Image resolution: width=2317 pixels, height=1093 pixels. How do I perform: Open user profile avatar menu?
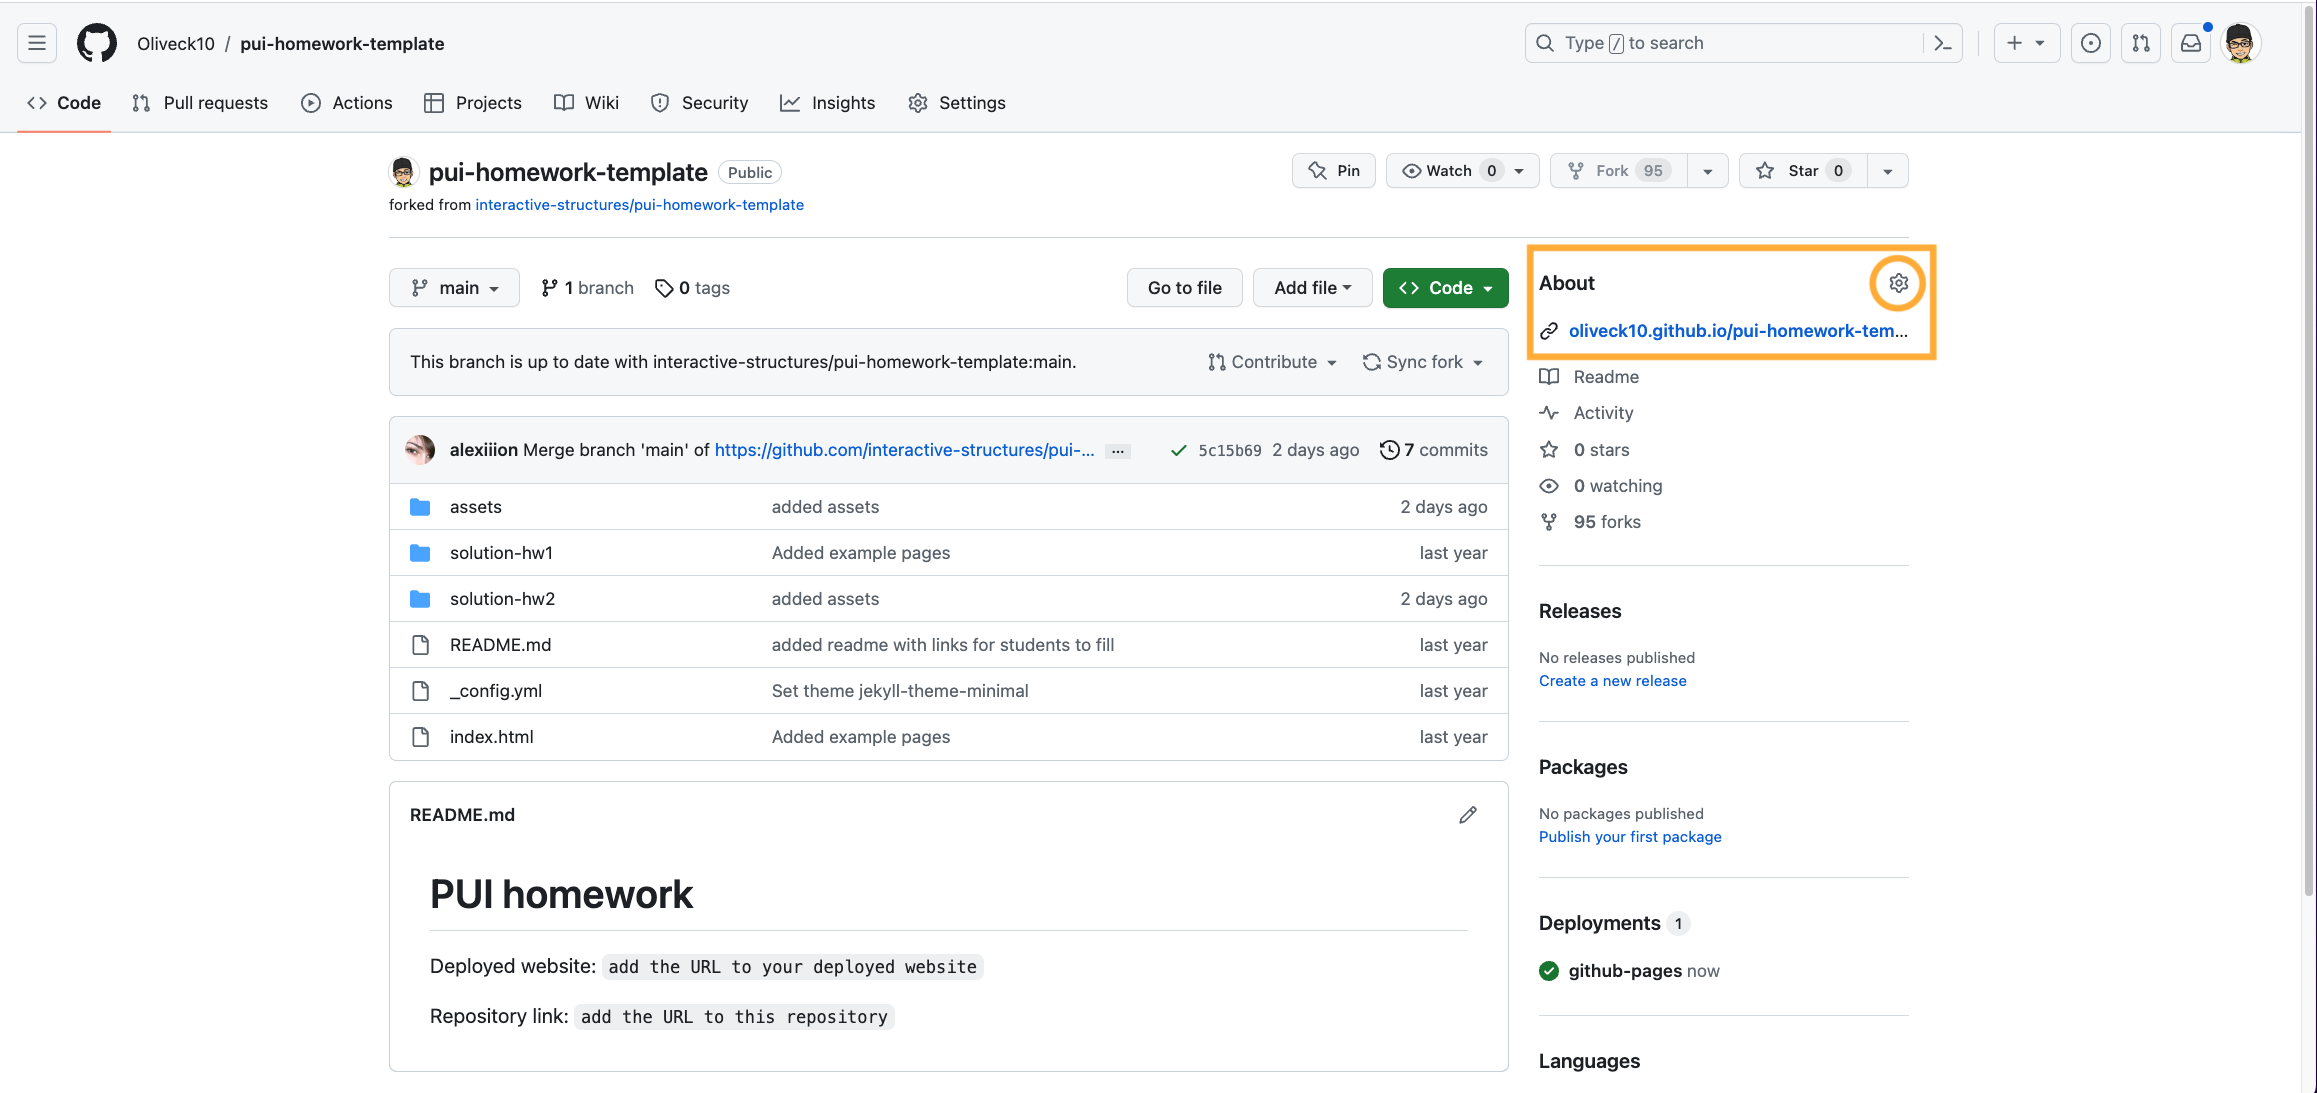tap(2241, 43)
